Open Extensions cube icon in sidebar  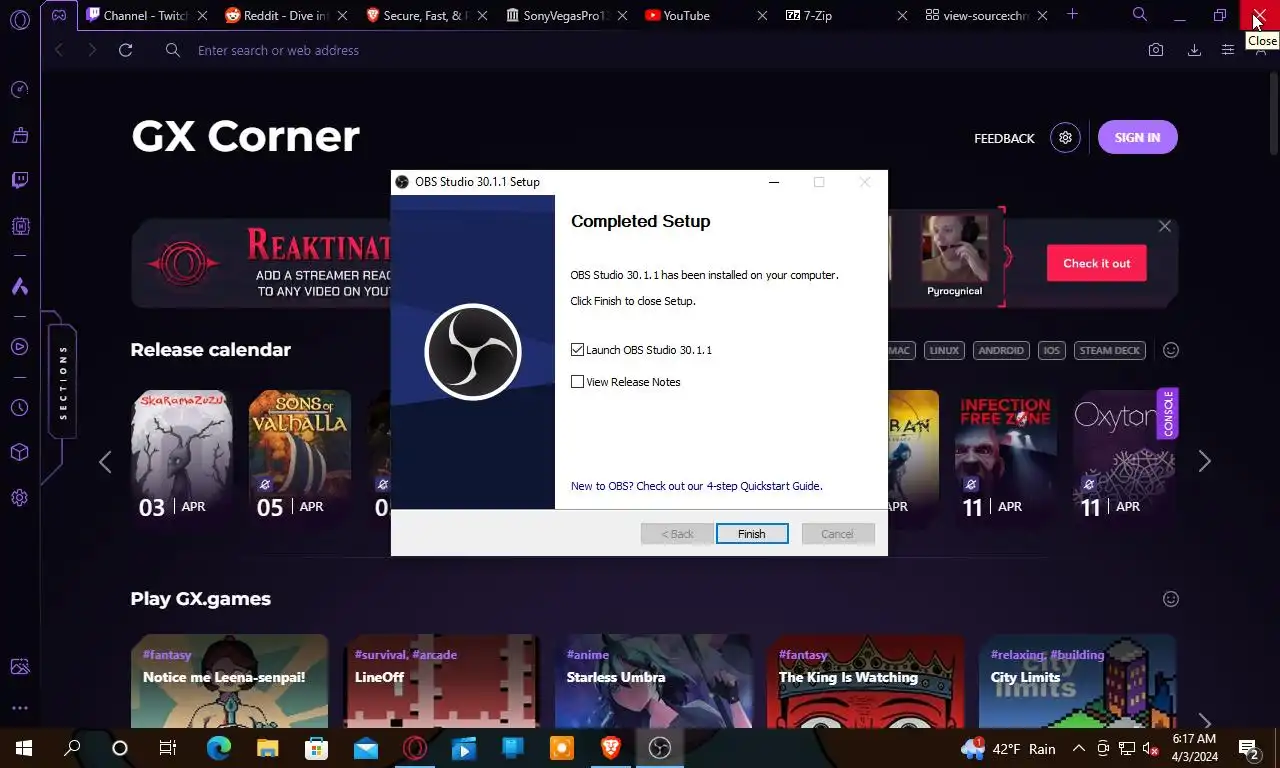click(x=19, y=452)
